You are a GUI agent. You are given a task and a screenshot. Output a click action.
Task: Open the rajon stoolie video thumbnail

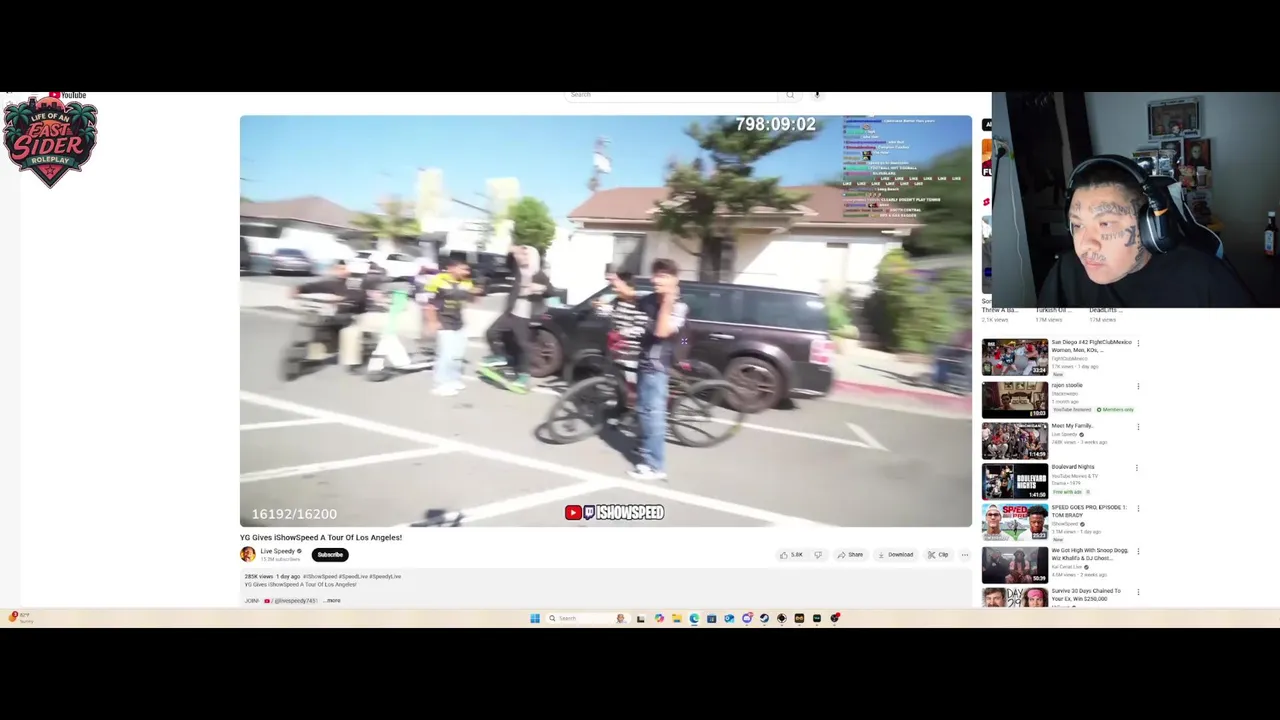pyautogui.click(x=1014, y=400)
